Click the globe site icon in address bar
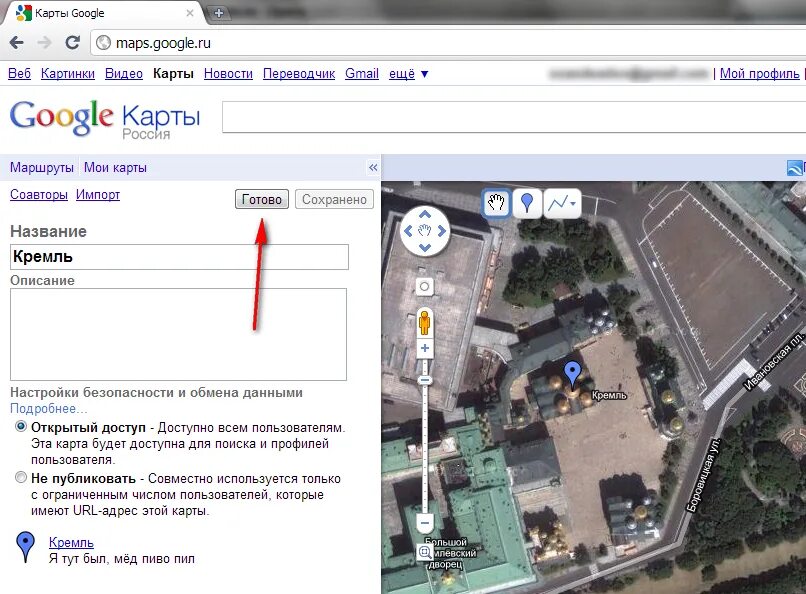This screenshot has width=806, height=594. [x=103, y=43]
